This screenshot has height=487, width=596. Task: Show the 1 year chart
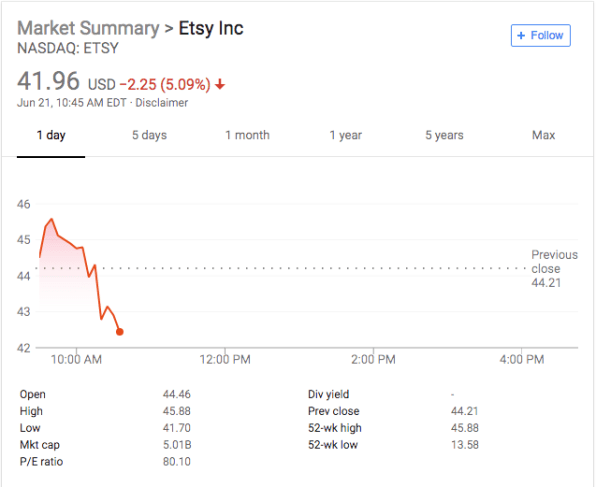point(346,135)
